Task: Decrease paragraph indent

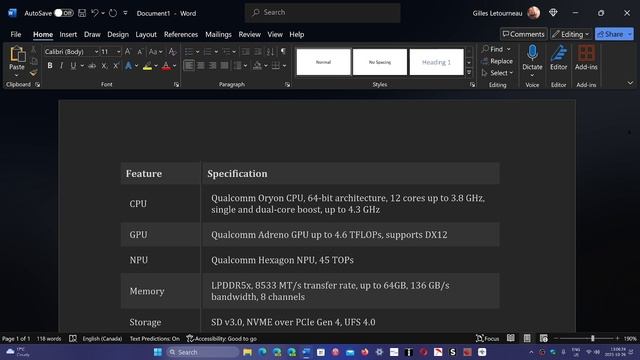Action: (245, 51)
